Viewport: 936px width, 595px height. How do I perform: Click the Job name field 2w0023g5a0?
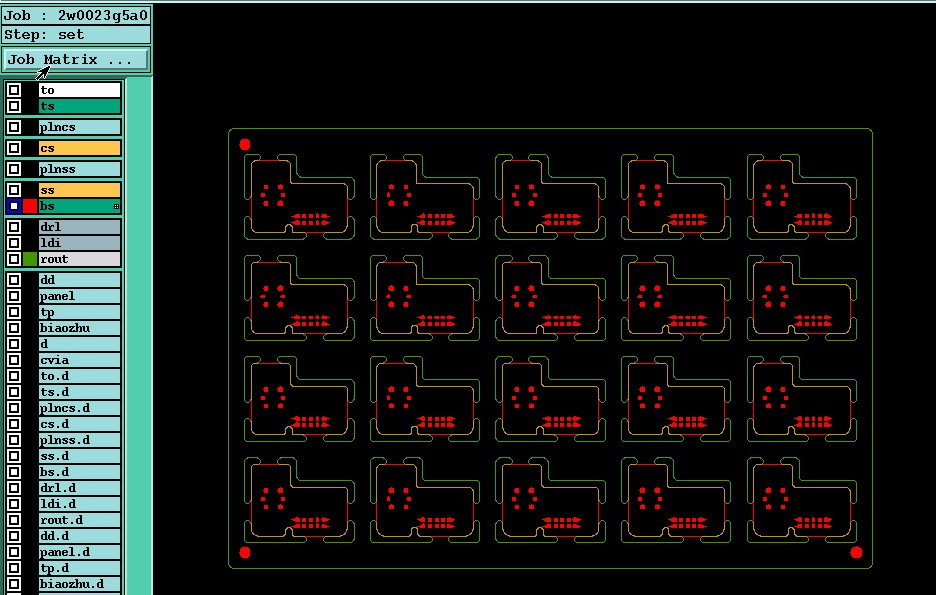click(76, 16)
